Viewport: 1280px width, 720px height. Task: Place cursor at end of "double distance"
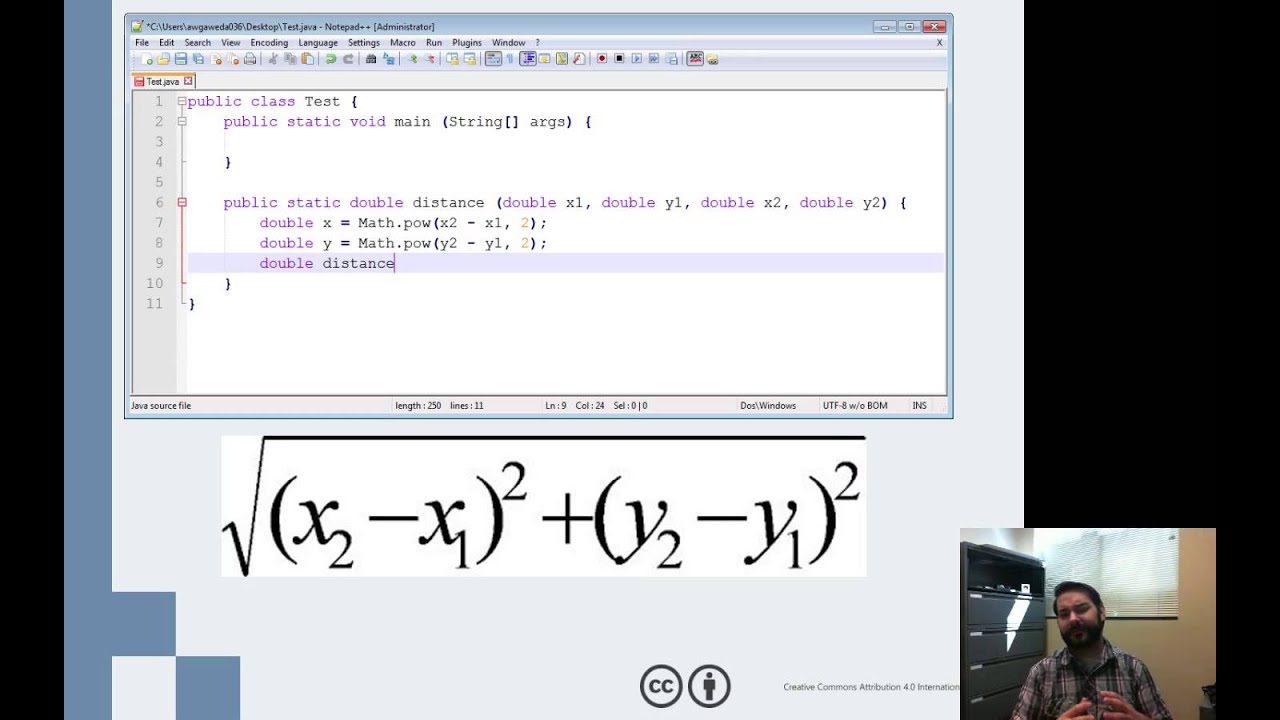395,263
